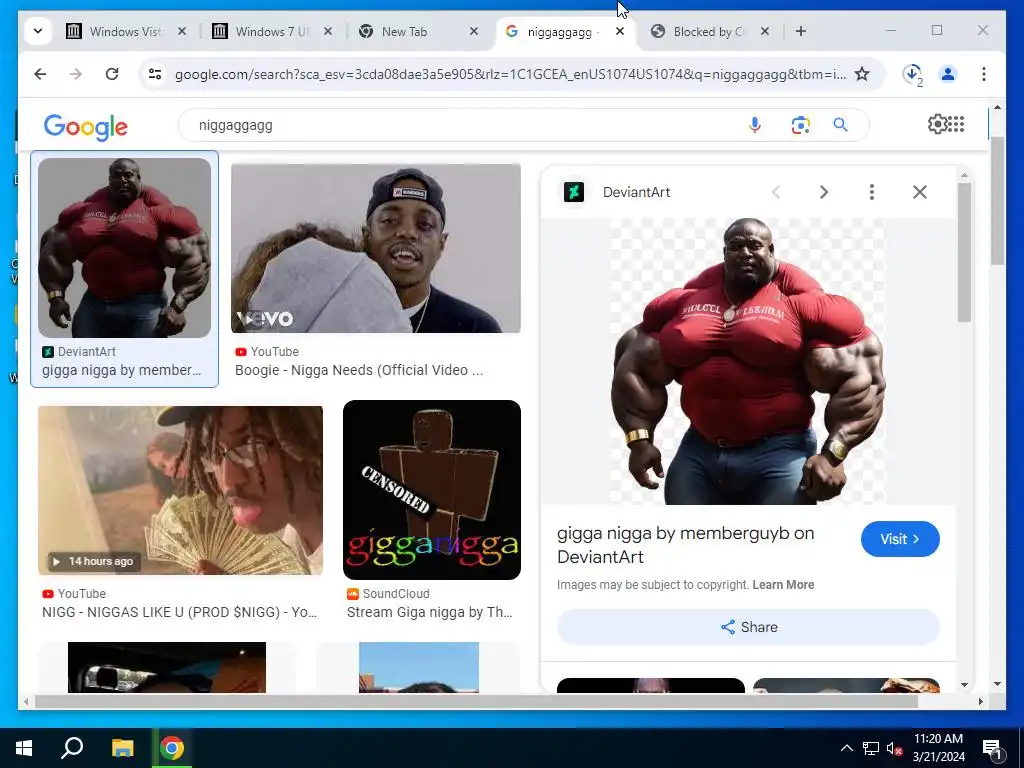This screenshot has width=1024, height=768.
Task: Close the active Google search tab
Action: [x=620, y=31]
